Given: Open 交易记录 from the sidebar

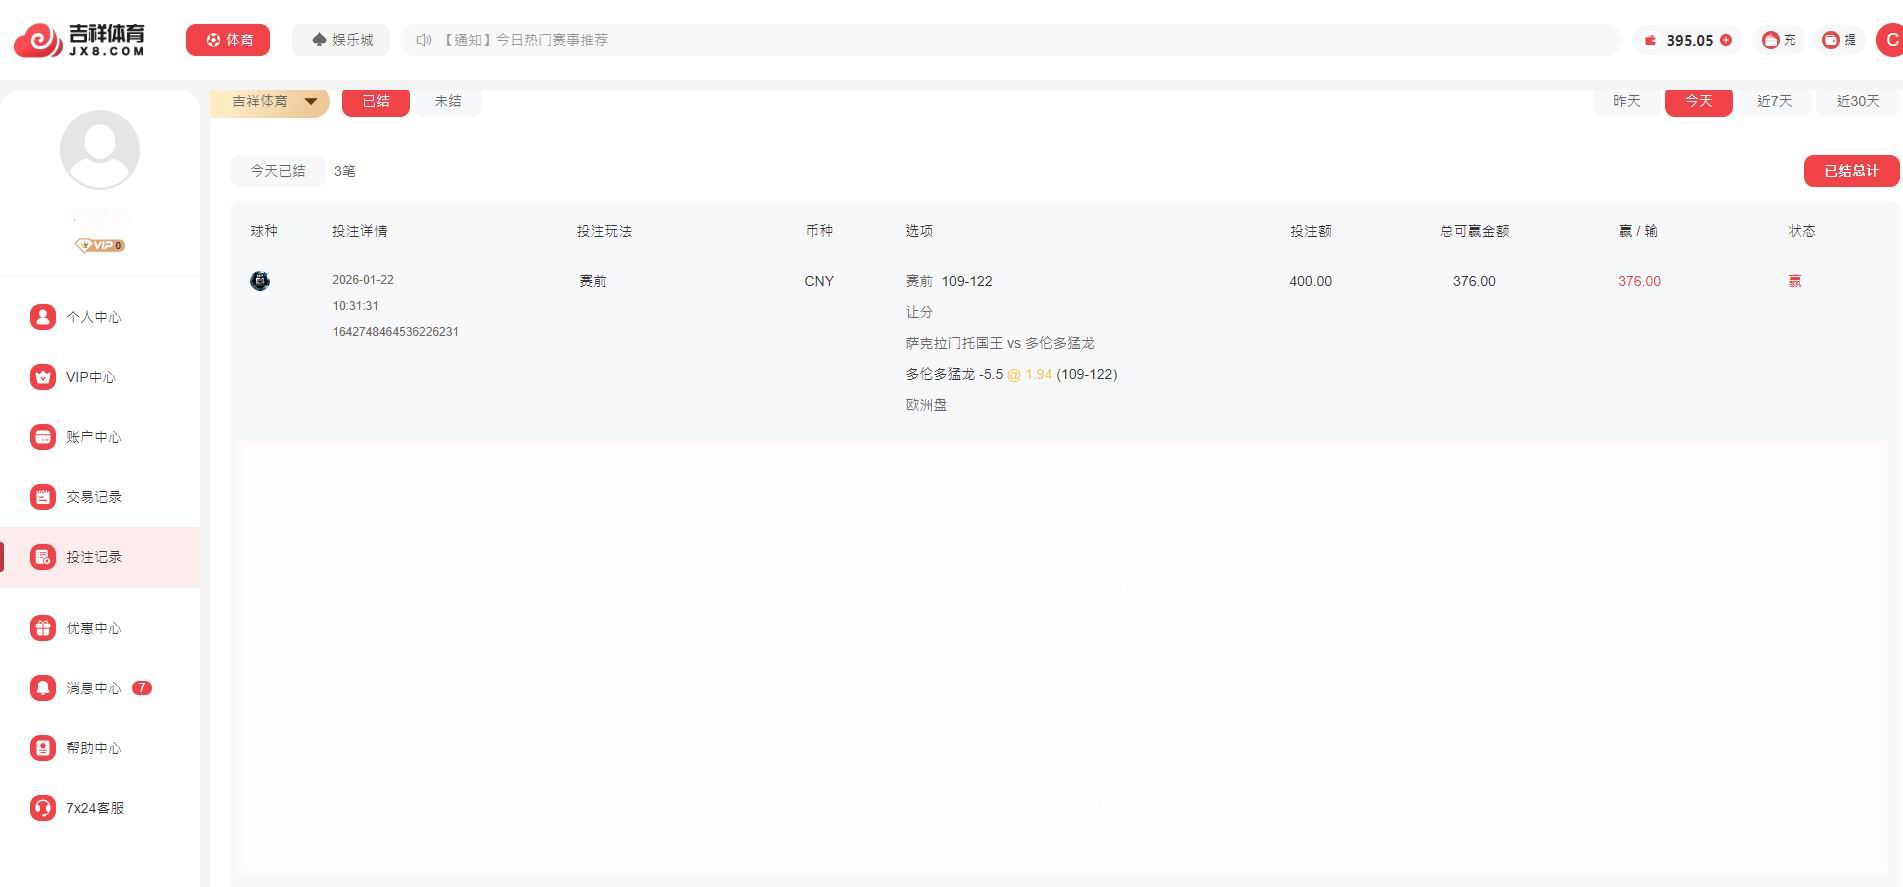Looking at the screenshot, I should 93,497.
